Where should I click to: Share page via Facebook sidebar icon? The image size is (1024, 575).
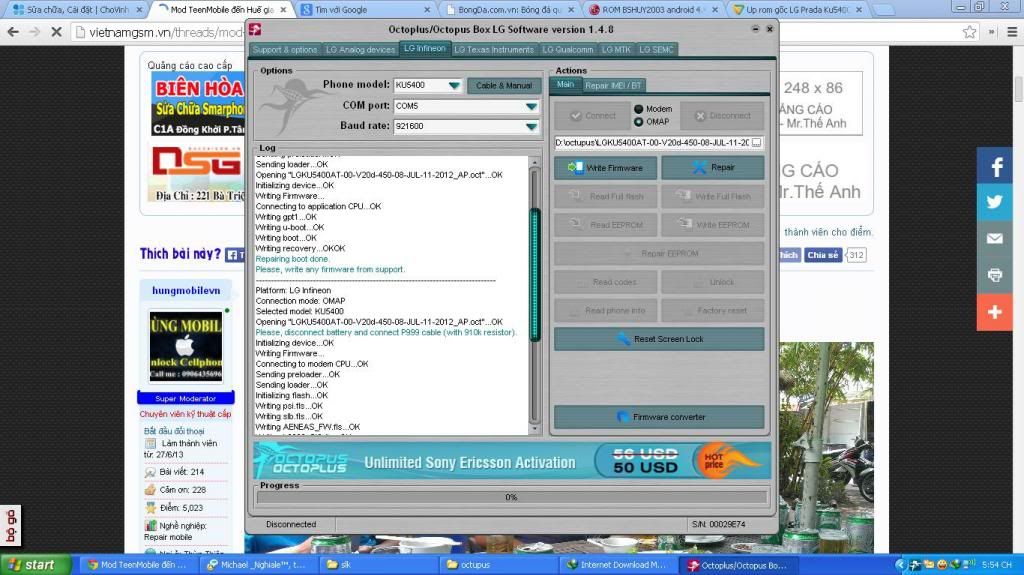point(995,166)
